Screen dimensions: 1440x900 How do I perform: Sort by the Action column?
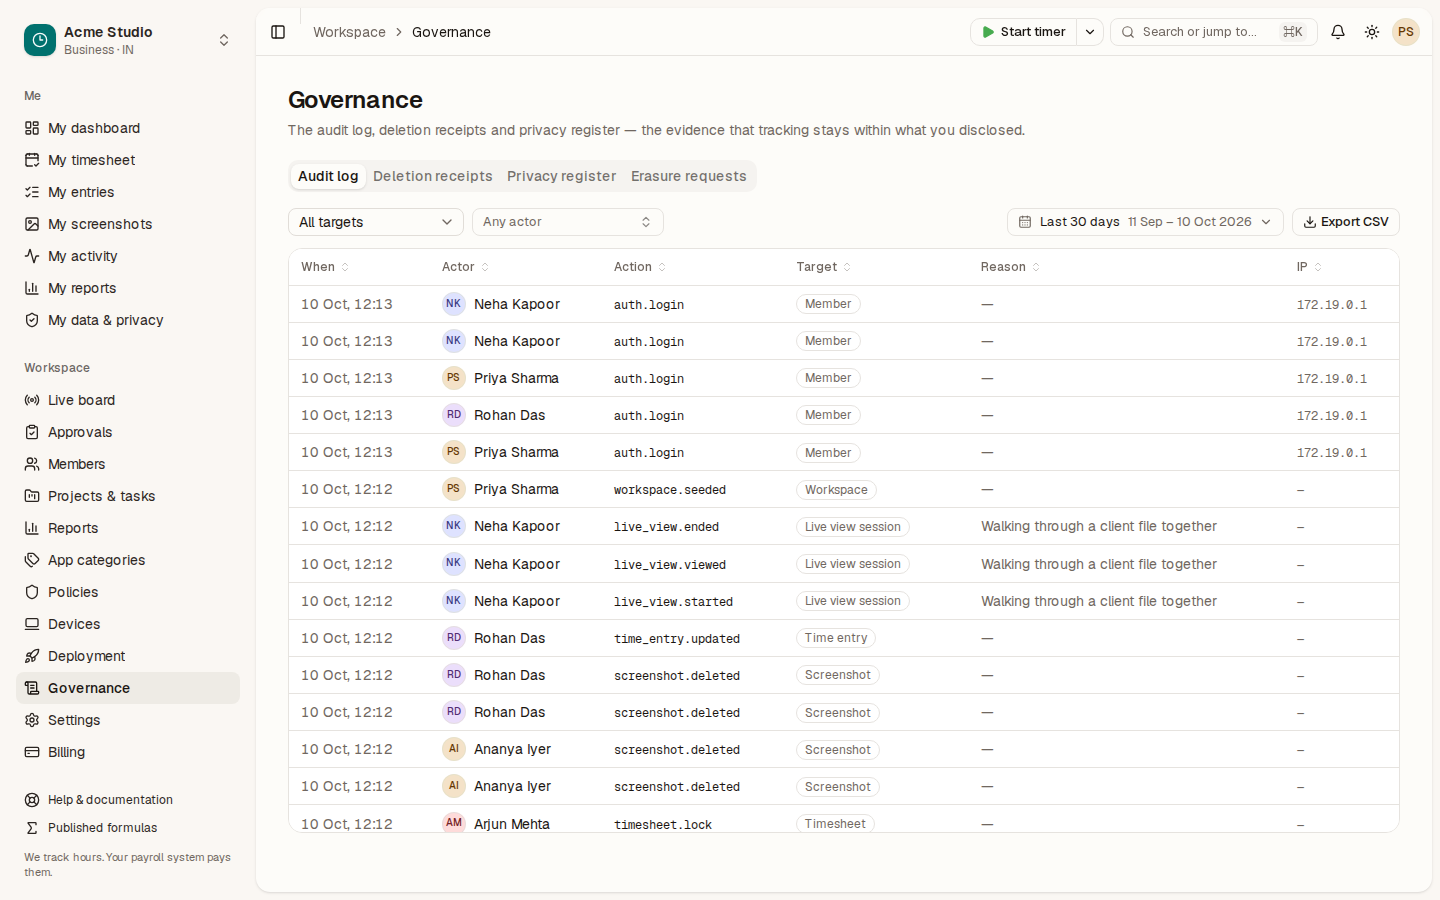(640, 267)
